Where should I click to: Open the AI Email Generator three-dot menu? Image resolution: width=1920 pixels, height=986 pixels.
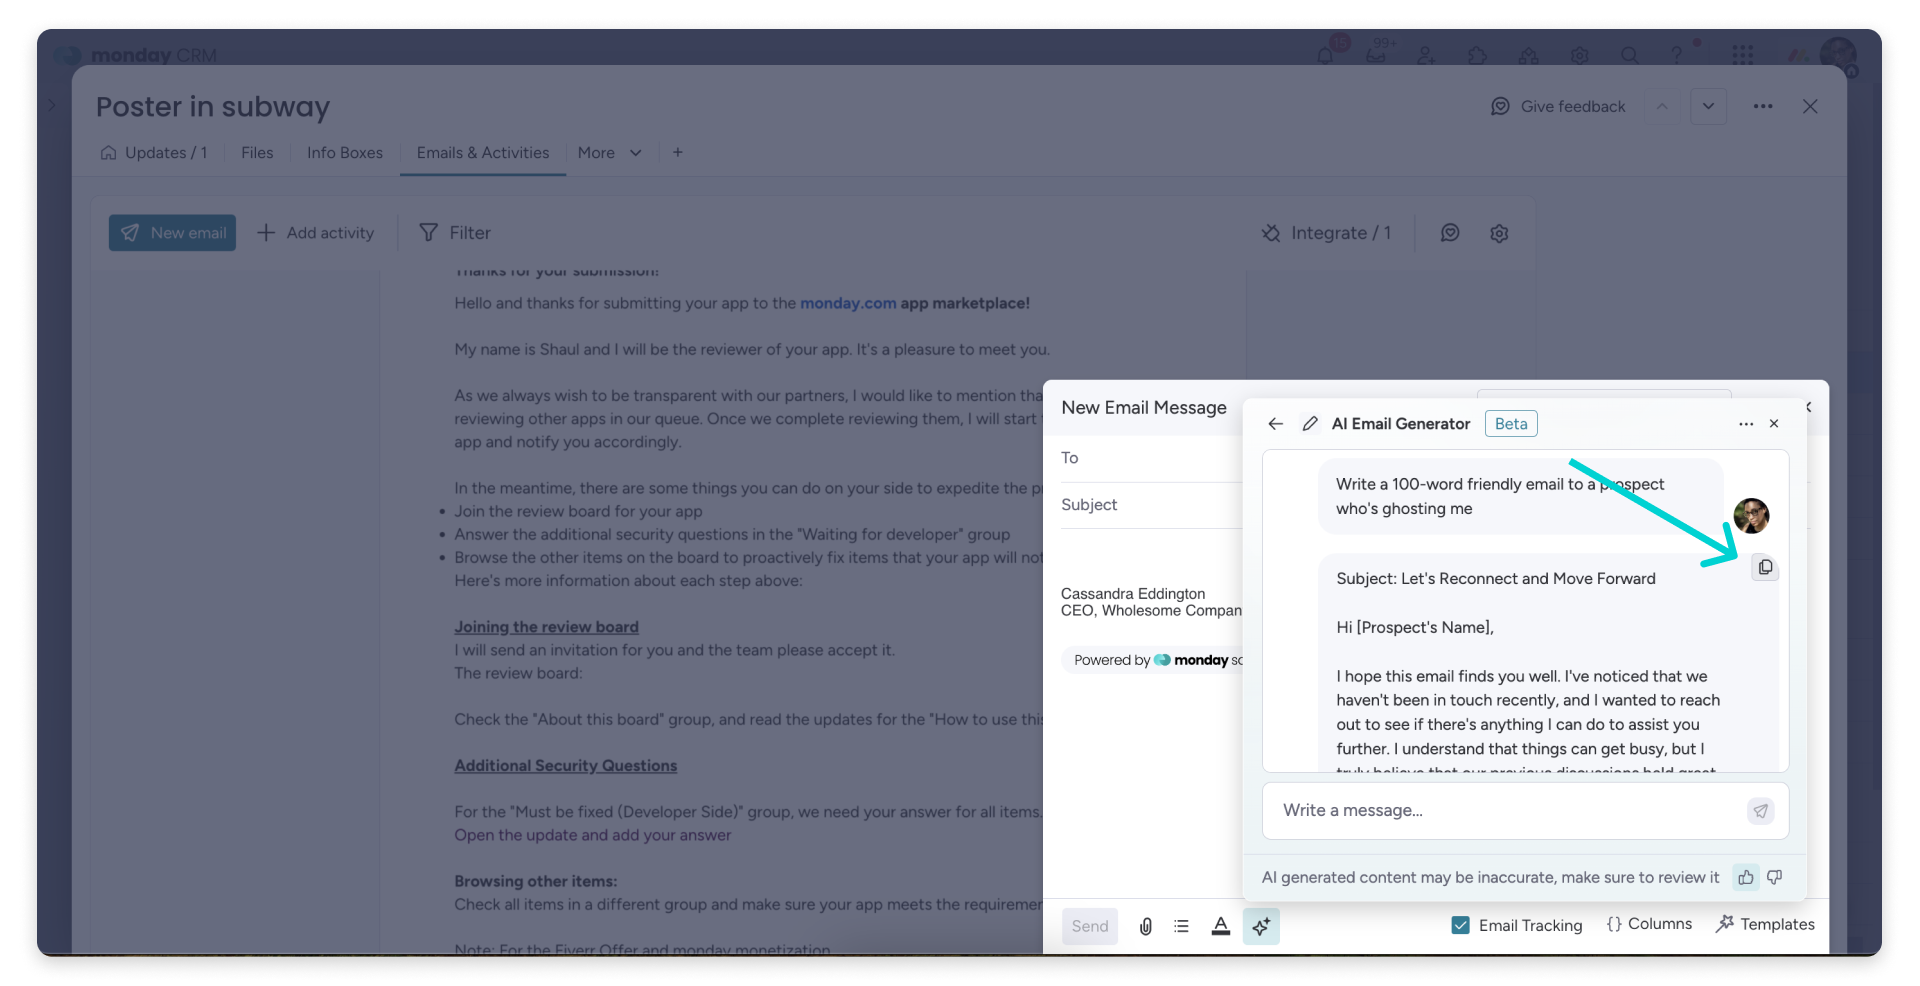1746,424
